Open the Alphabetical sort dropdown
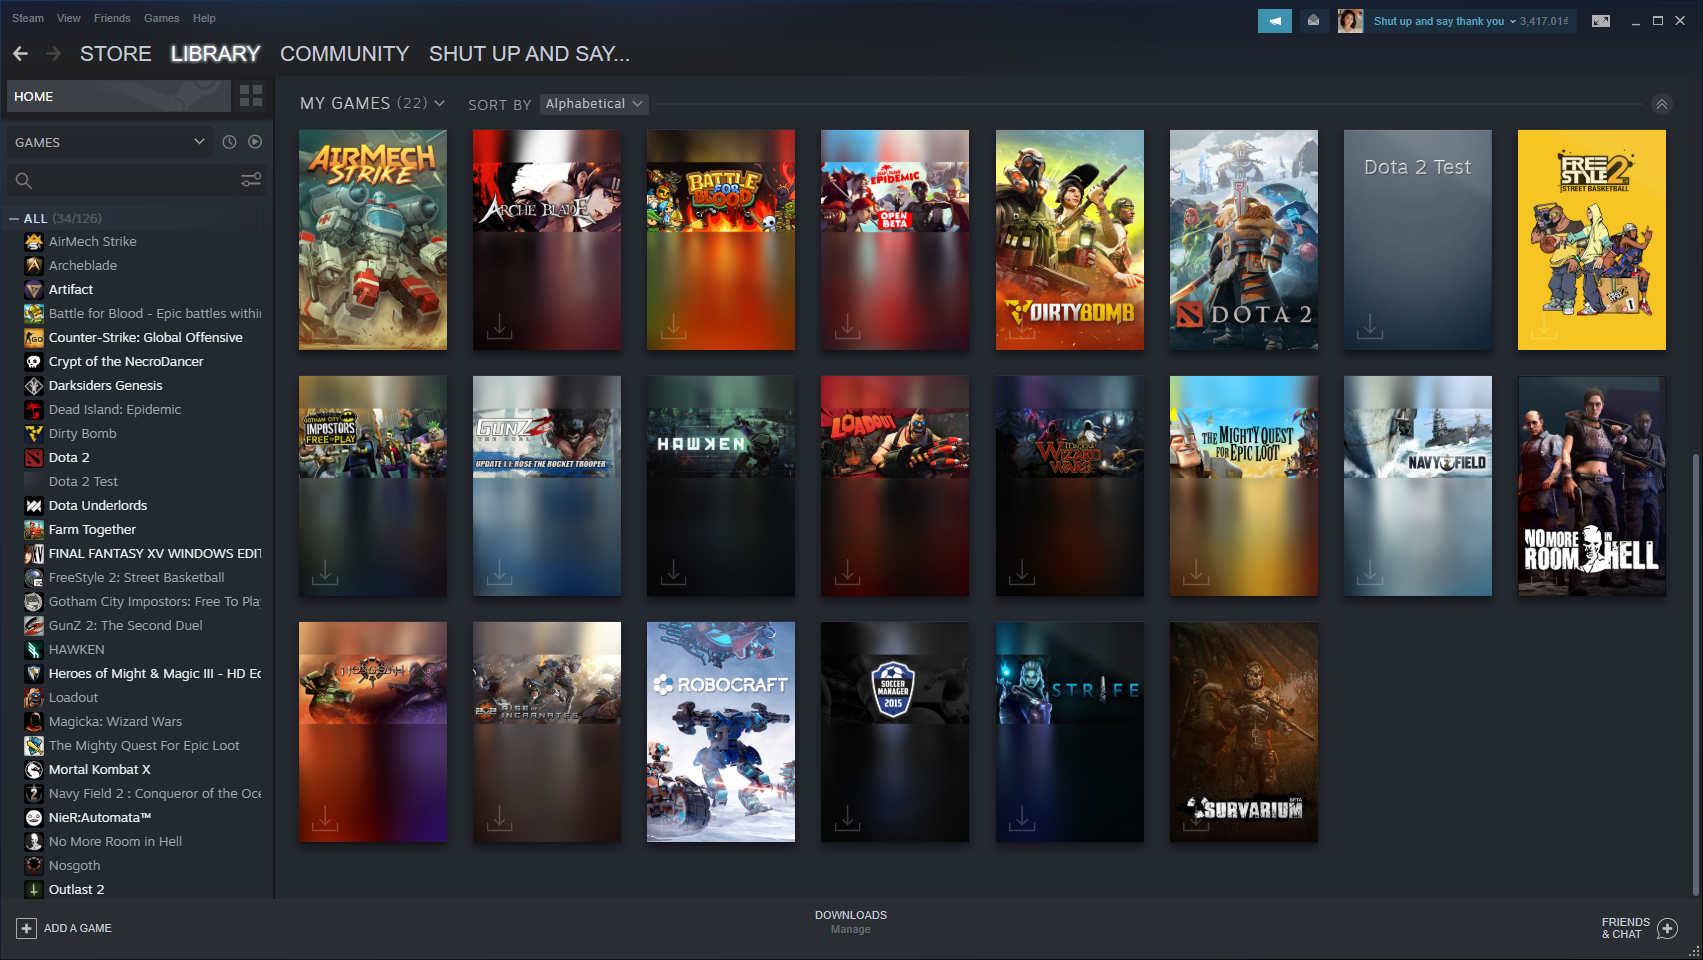 594,104
